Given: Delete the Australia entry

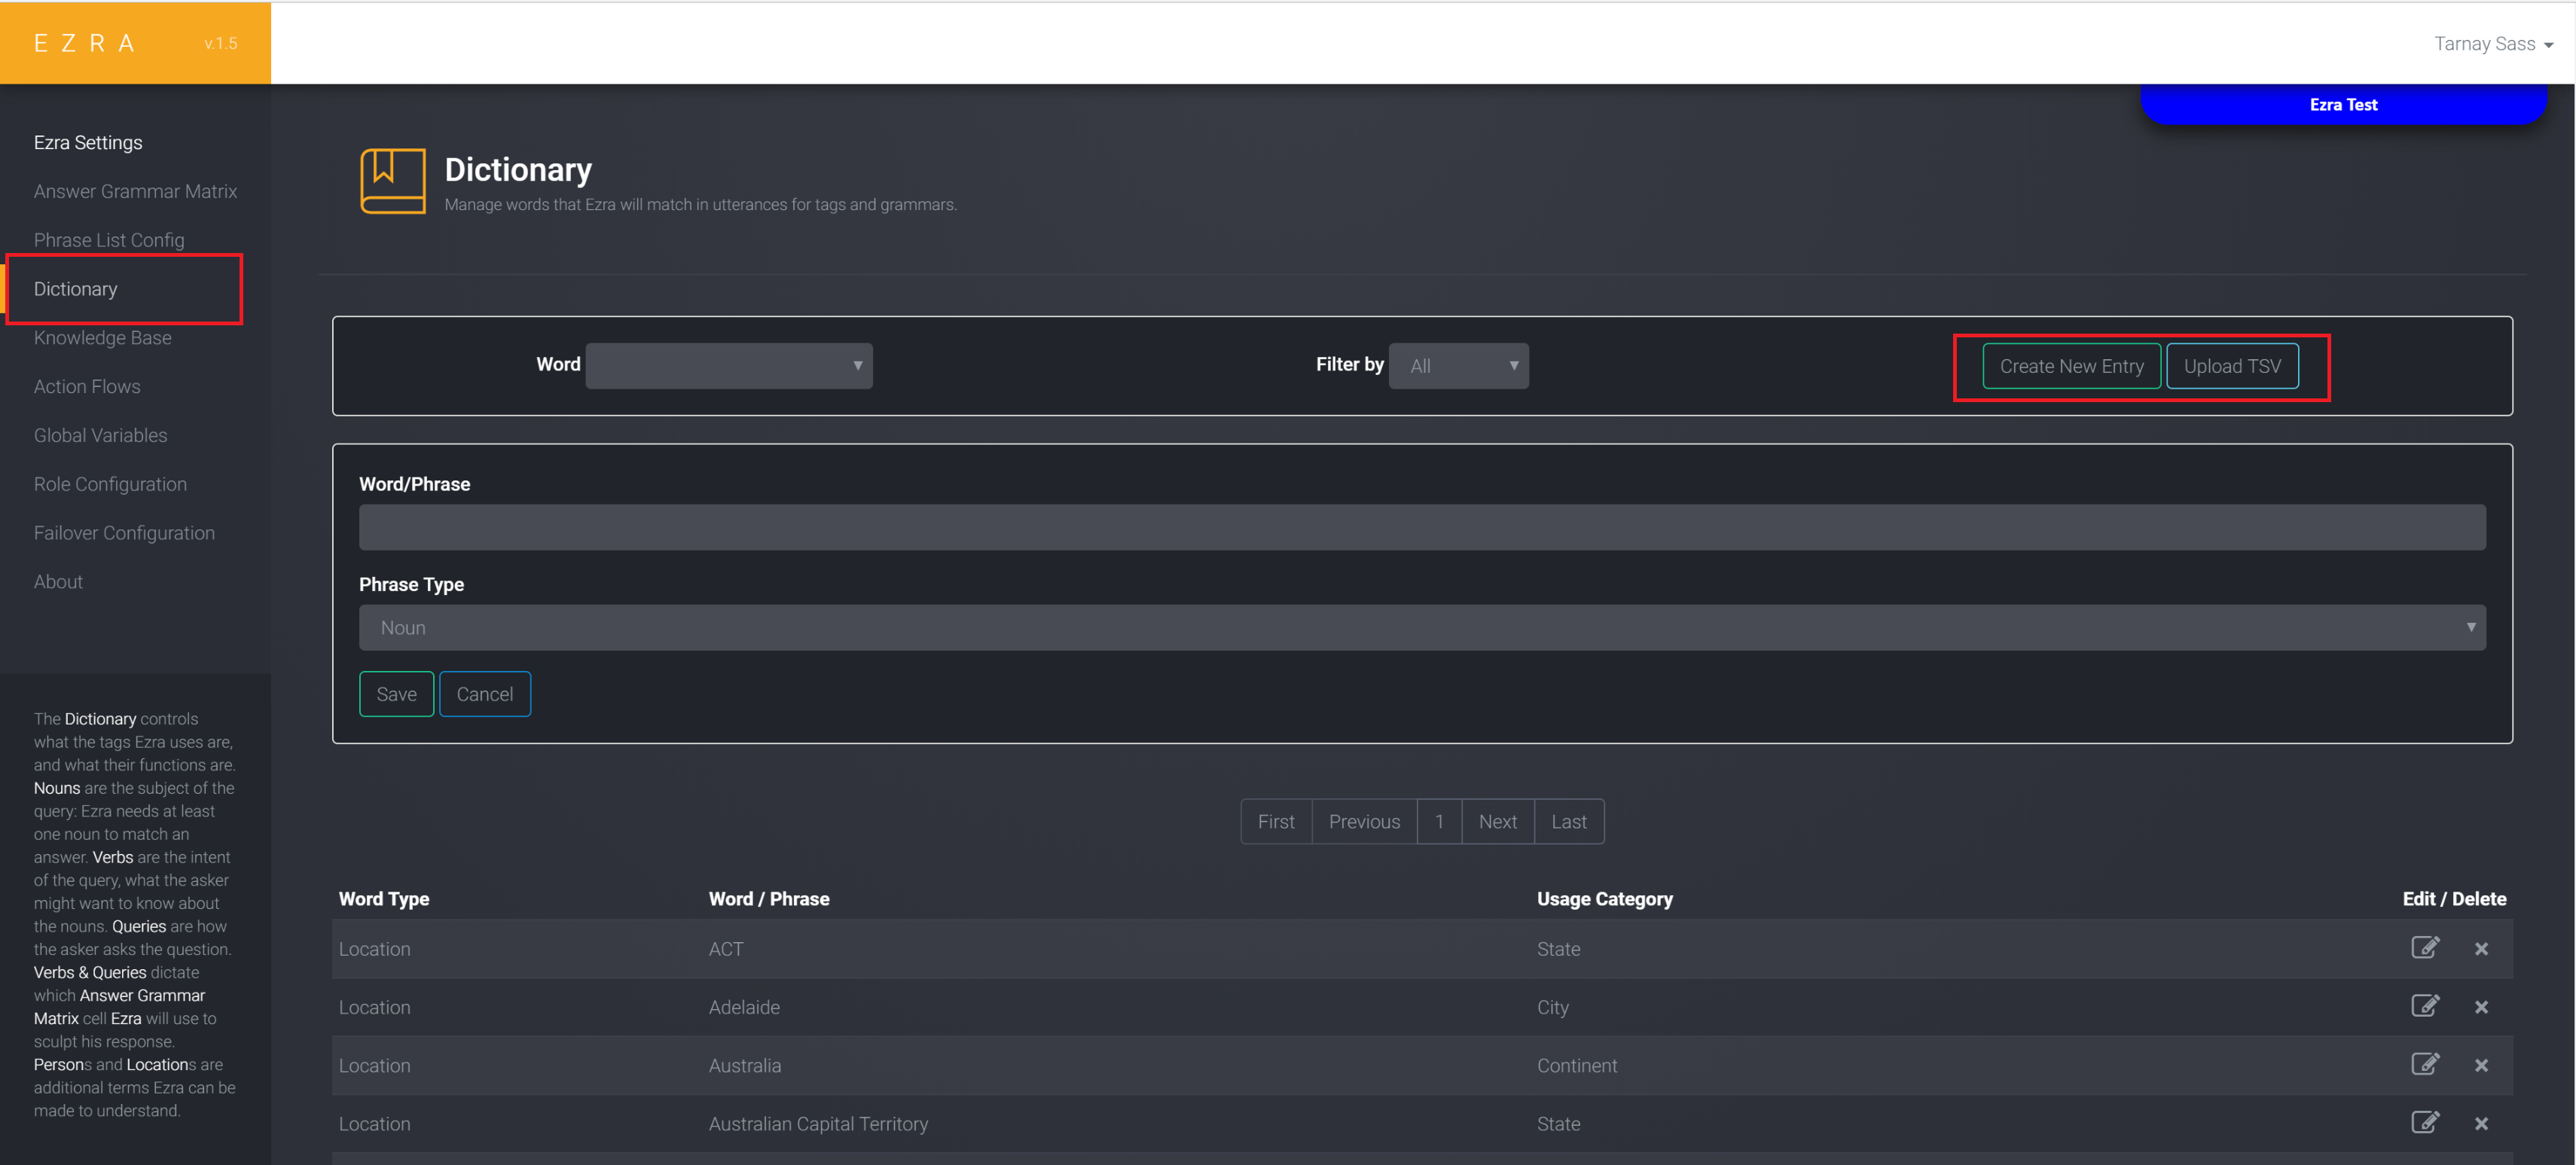Looking at the screenshot, I should coord(2481,1065).
